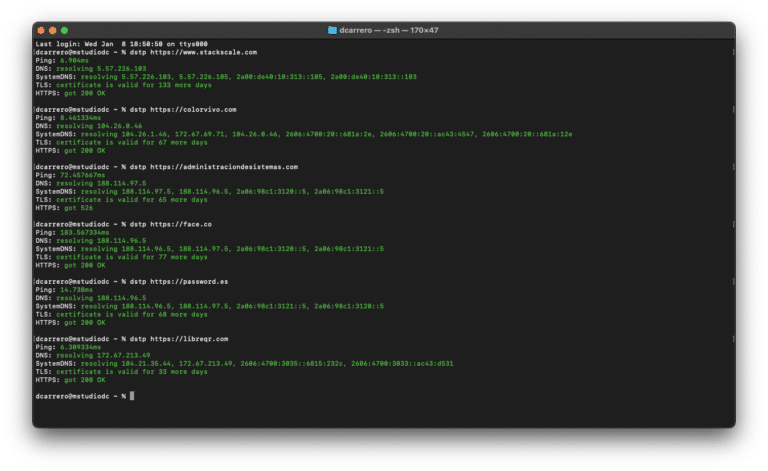Click the https://colorvivo.com URL

[x=193, y=109]
